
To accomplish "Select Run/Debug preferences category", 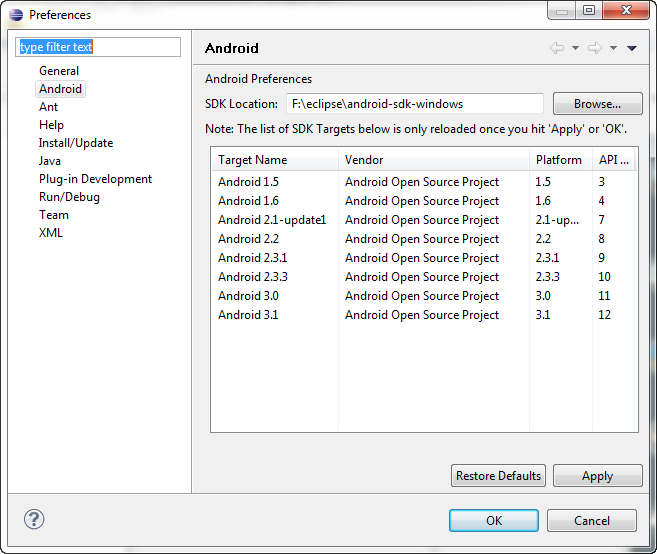I will pyautogui.click(x=70, y=197).
